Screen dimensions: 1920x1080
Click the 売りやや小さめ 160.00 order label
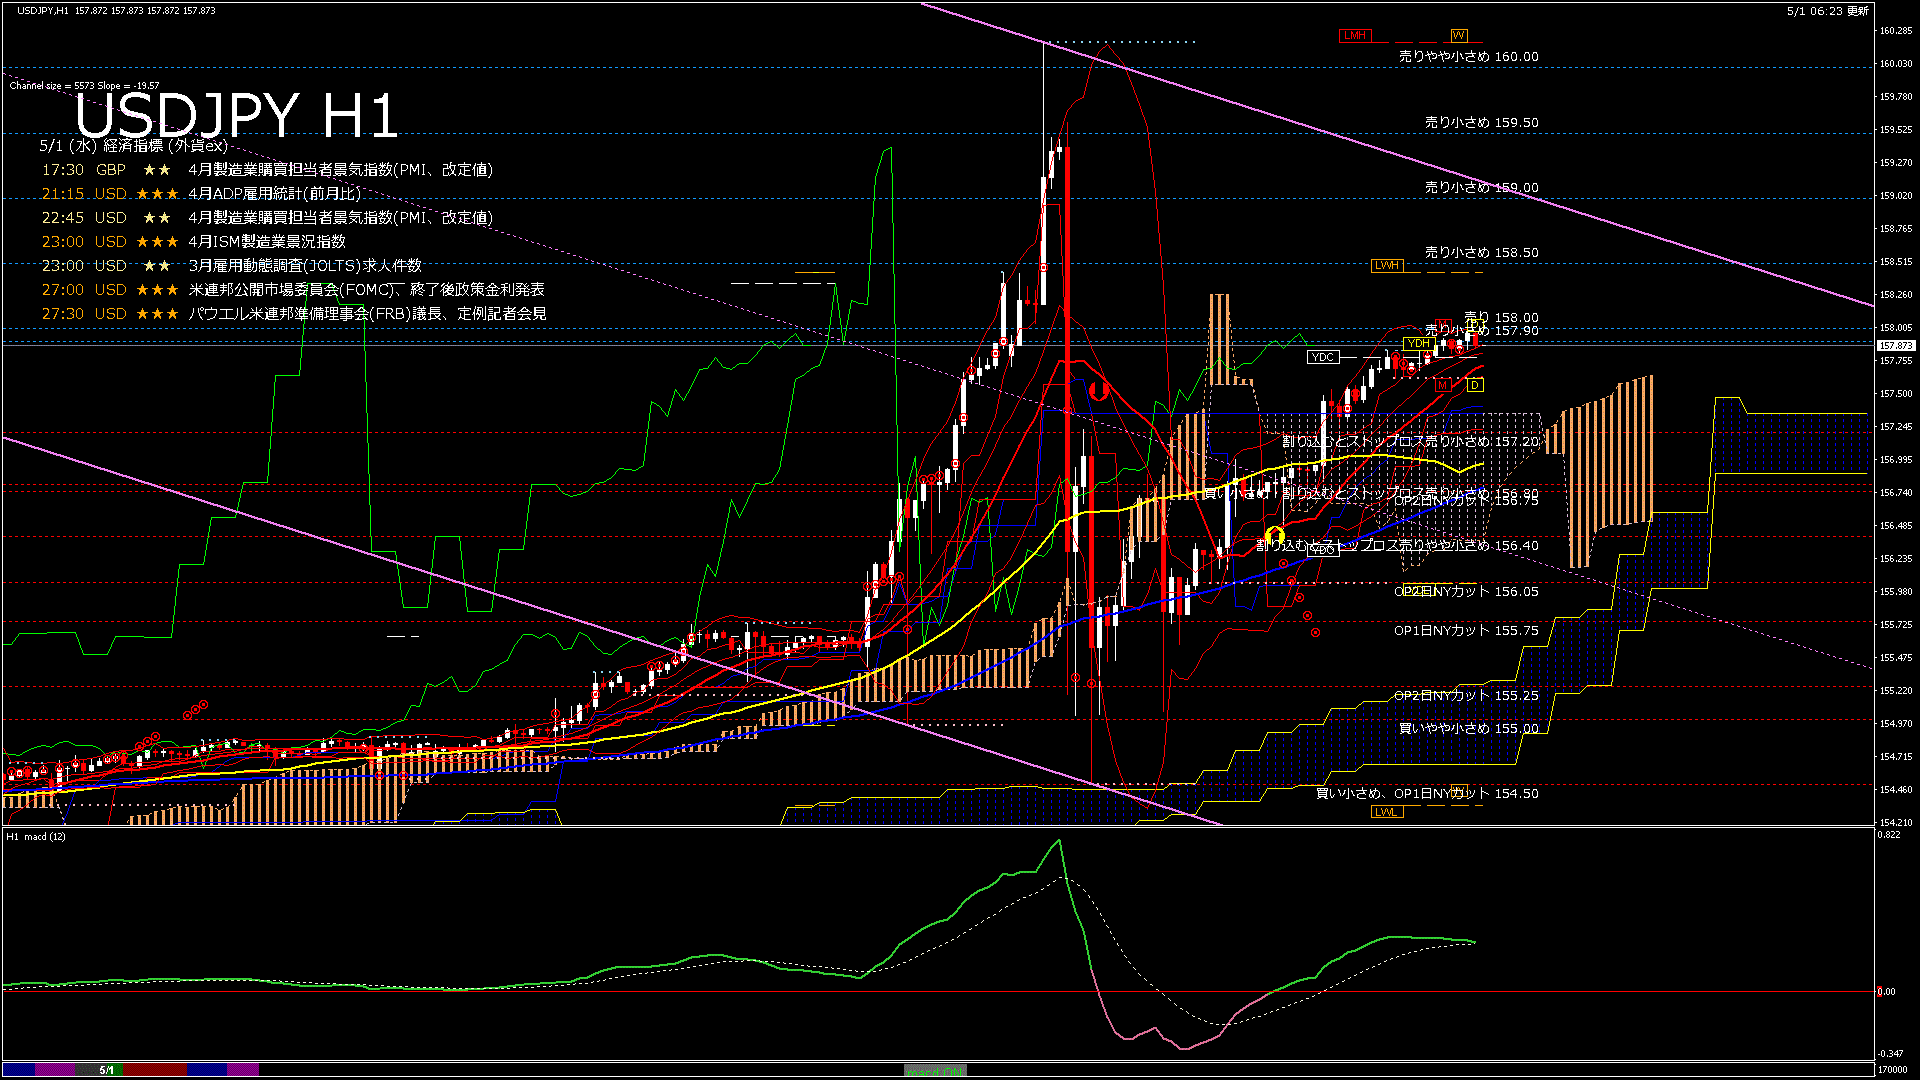pyautogui.click(x=1468, y=57)
